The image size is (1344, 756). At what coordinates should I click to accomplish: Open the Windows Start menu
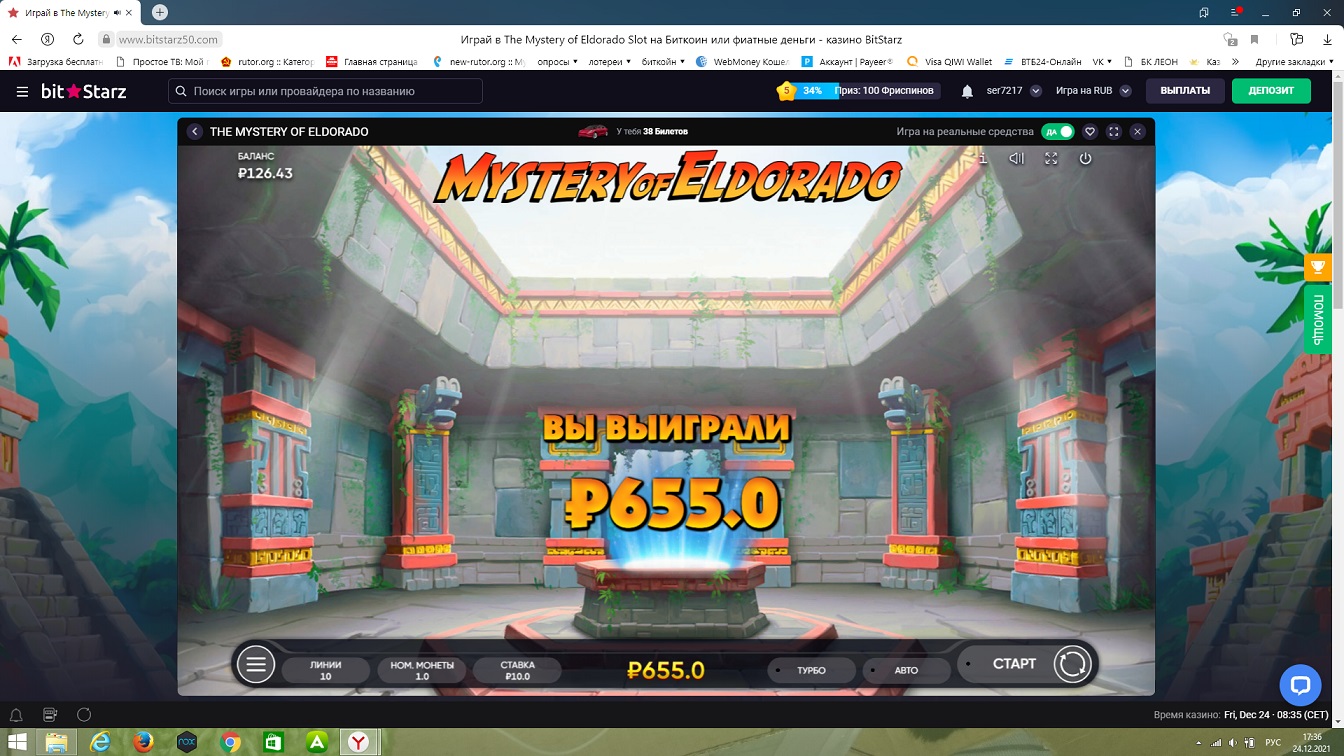17,742
